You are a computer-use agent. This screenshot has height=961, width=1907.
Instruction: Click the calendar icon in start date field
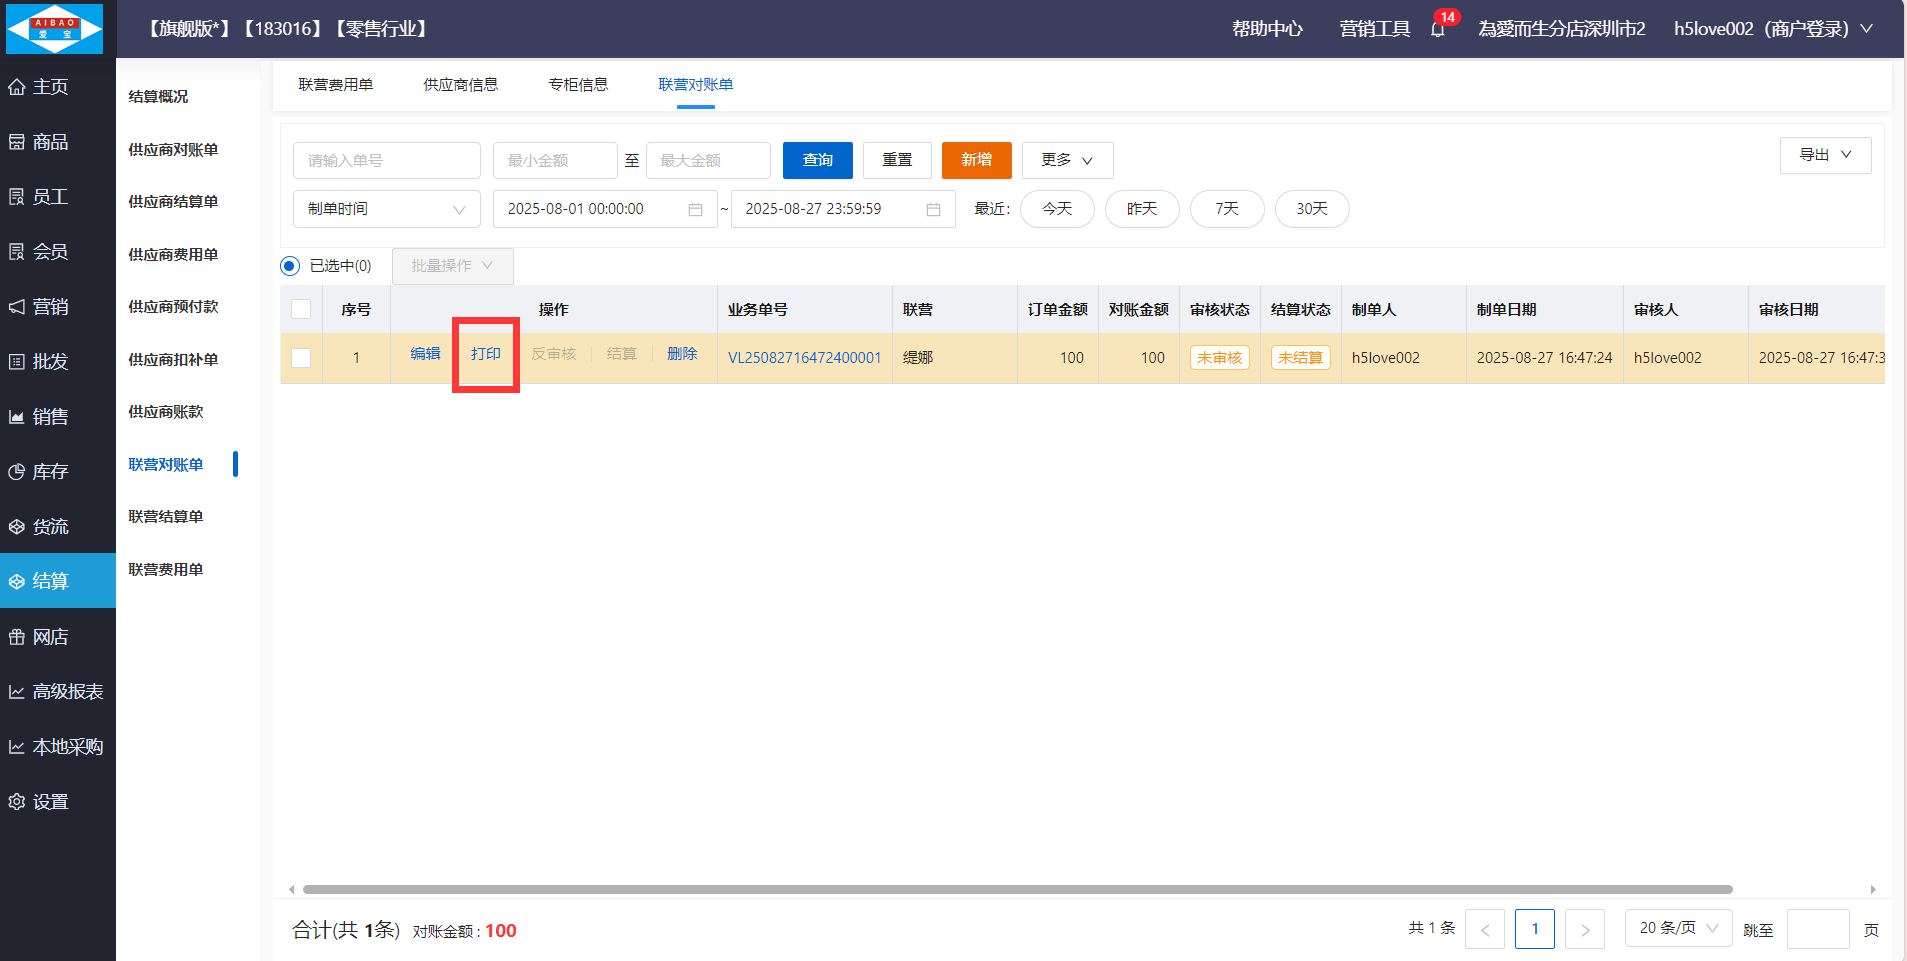click(695, 209)
